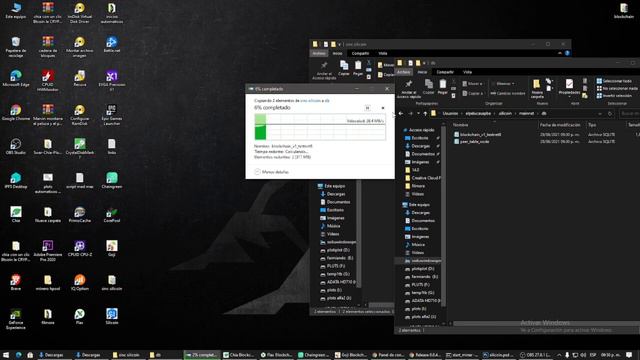
Task: Open Google Chrome desktop shortcut
Action: 16,113
